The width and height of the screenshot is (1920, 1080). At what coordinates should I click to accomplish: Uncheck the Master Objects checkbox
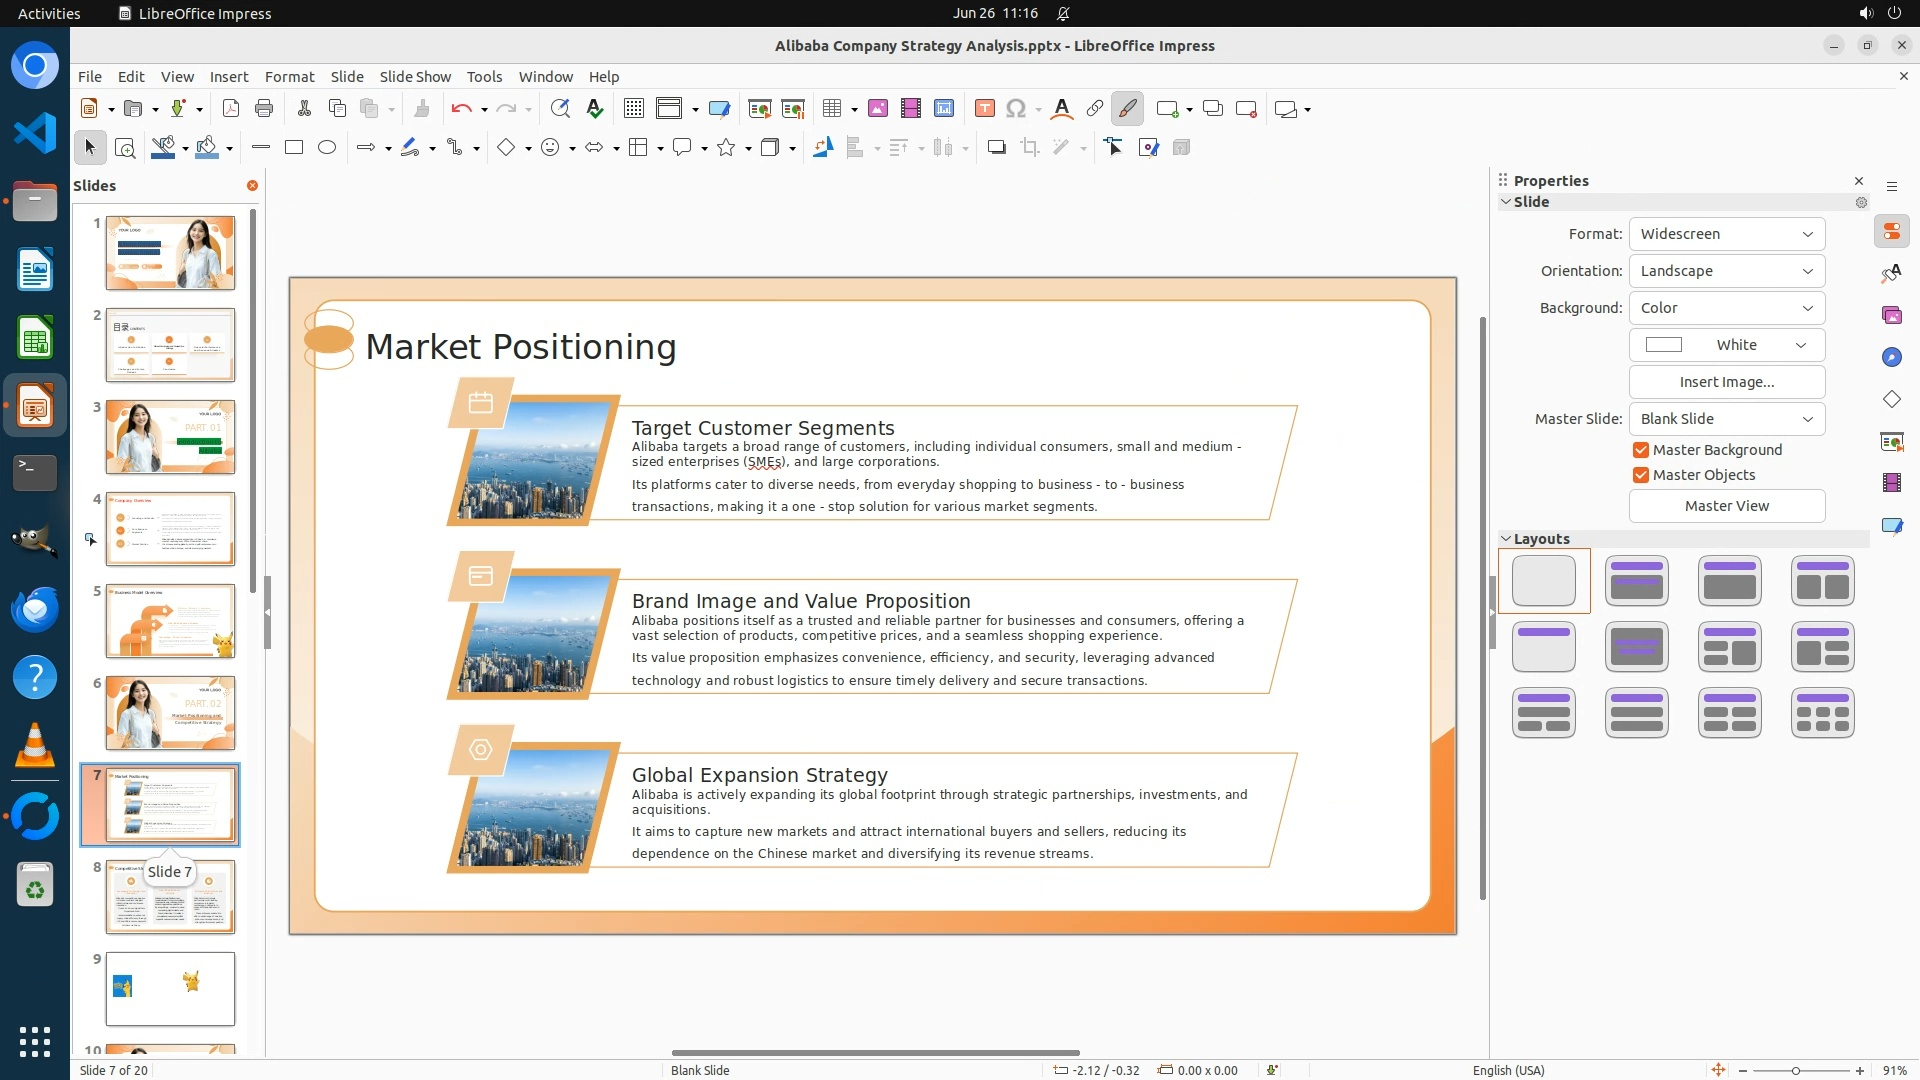tap(1641, 475)
